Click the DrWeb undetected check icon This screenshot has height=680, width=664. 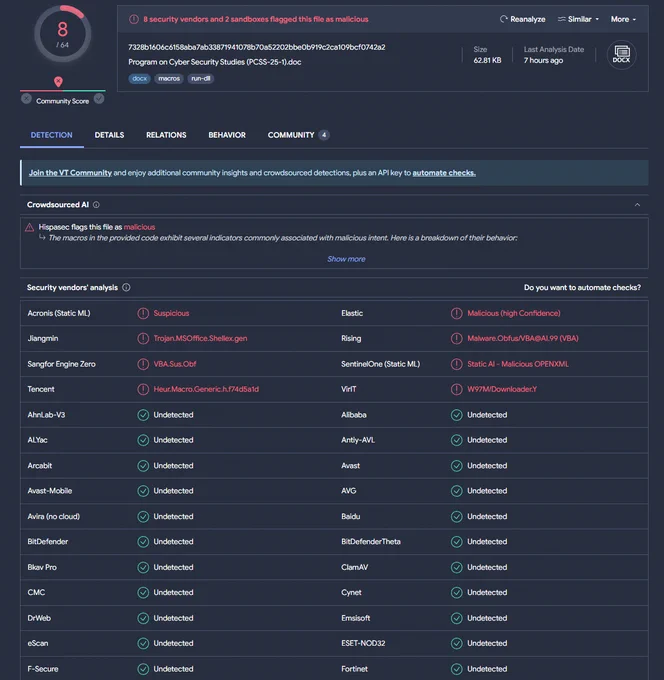tap(143, 618)
